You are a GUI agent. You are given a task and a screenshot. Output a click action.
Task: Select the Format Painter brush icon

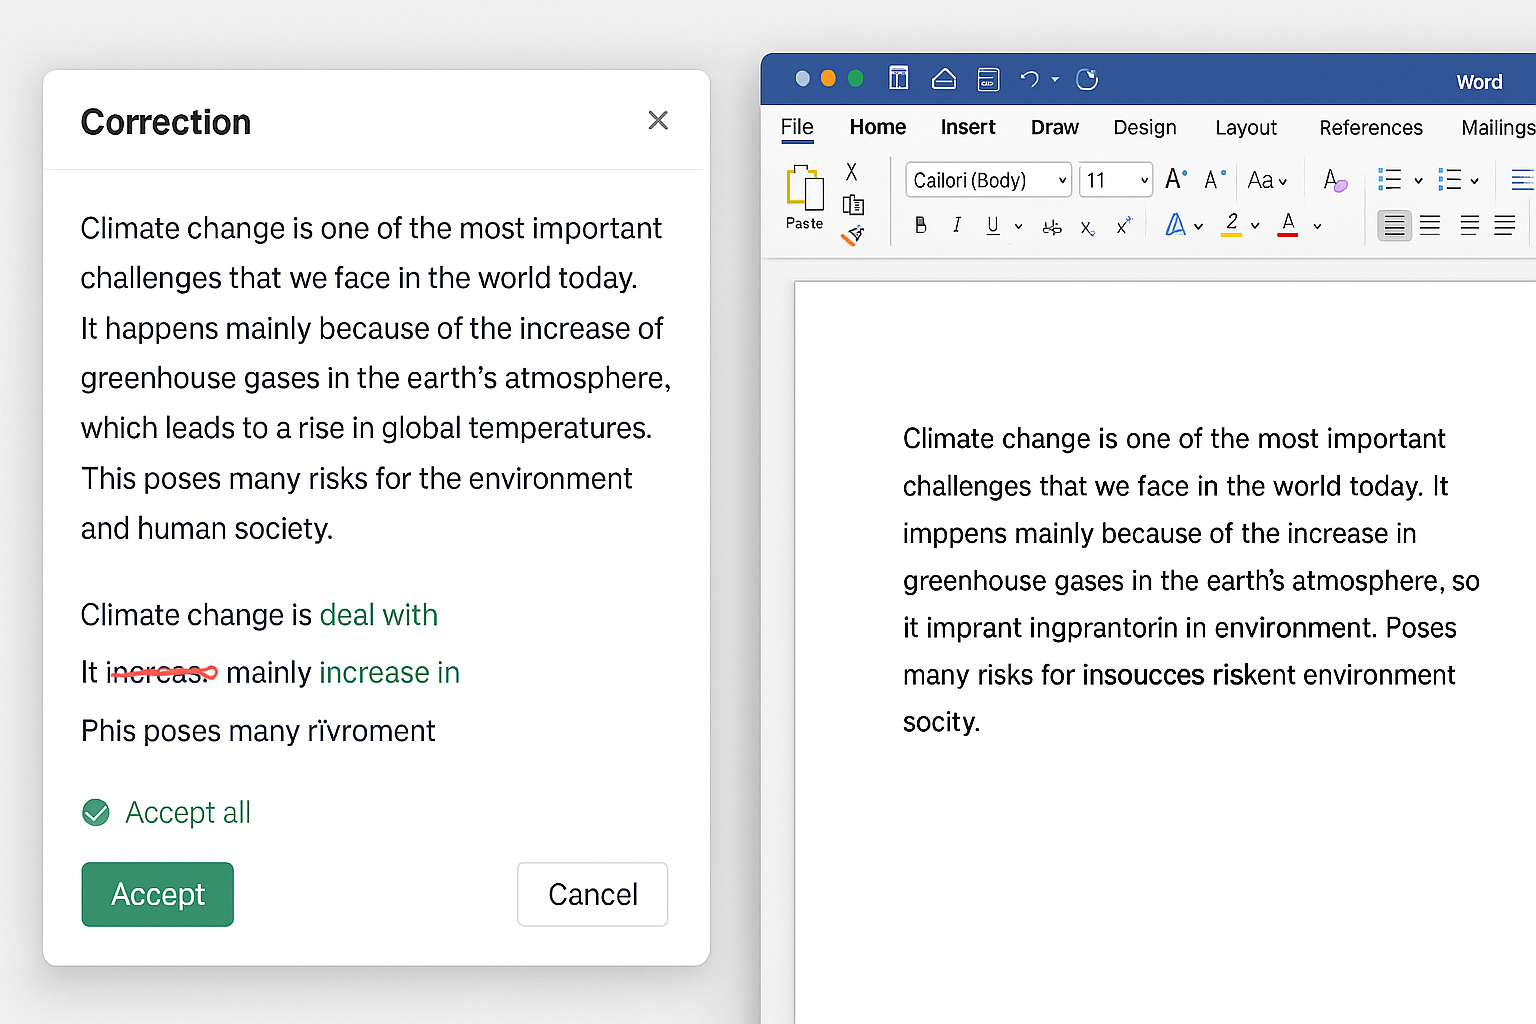click(x=853, y=236)
